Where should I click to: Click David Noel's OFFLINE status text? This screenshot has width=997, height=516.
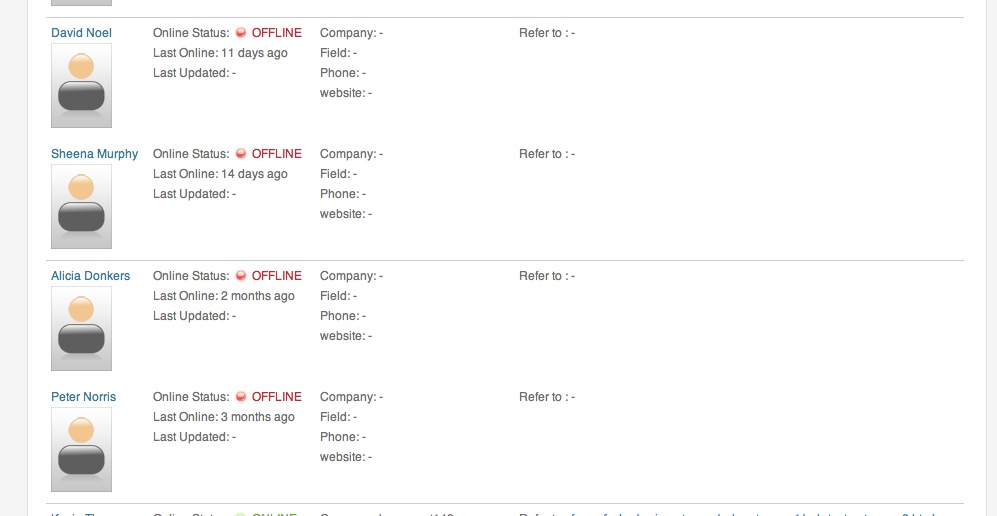277,33
